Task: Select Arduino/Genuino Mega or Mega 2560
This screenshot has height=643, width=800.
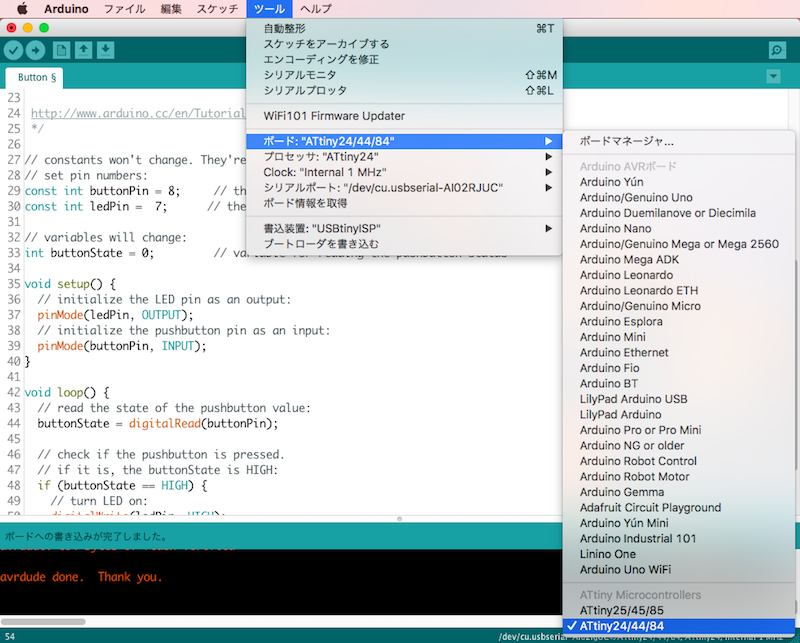Action: click(679, 244)
